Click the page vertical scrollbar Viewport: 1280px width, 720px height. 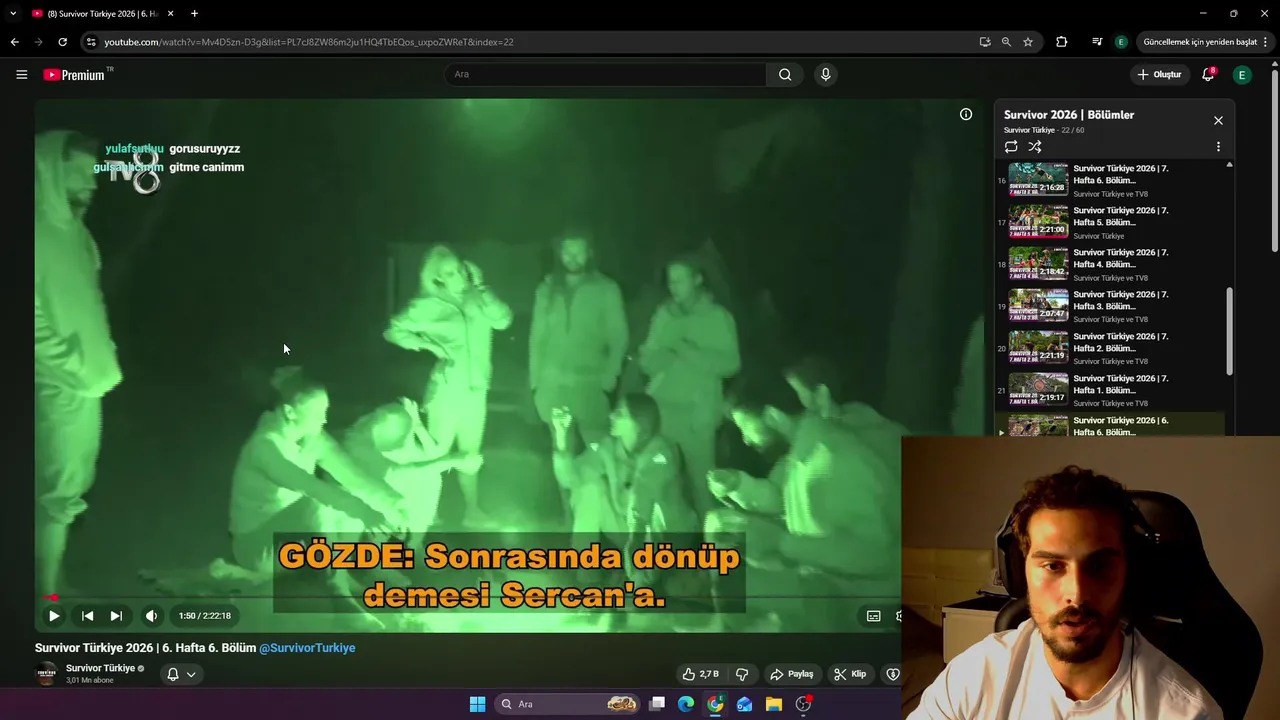click(x=1274, y=160)
